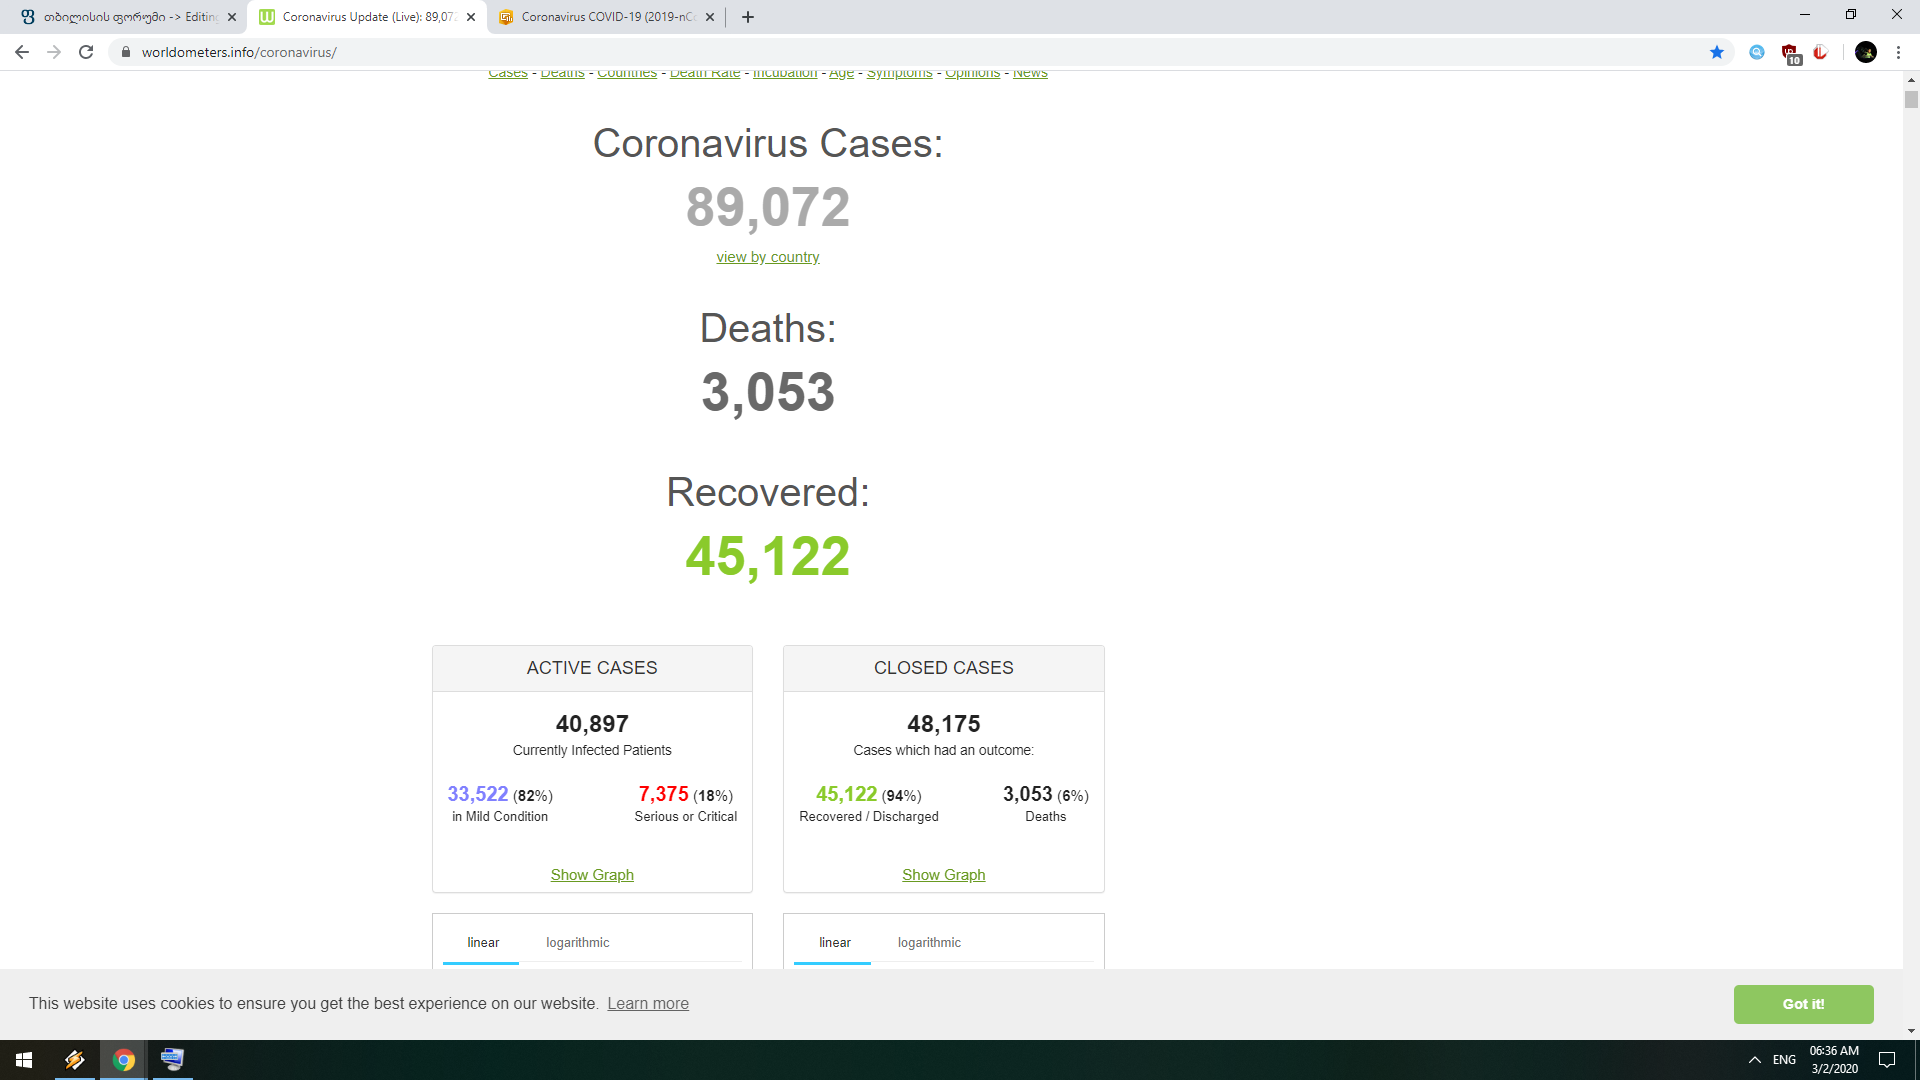The image size is (1920, 1080).
Task: Switch to linear tab under Closed Cases
Action: click(x=834, y=942)
